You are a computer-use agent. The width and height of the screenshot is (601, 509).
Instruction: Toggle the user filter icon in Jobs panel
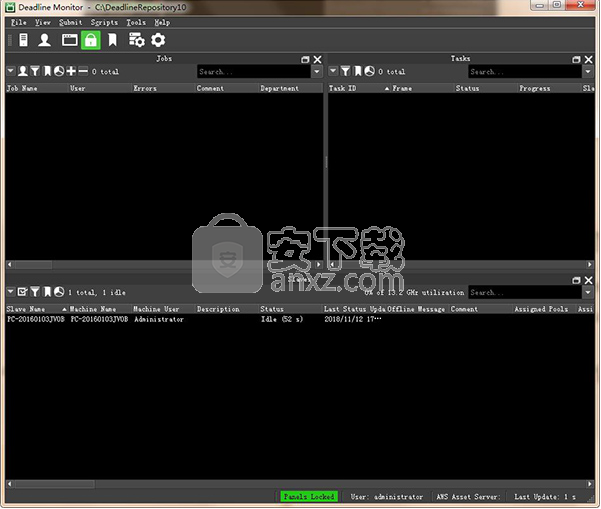coord(23,71)
